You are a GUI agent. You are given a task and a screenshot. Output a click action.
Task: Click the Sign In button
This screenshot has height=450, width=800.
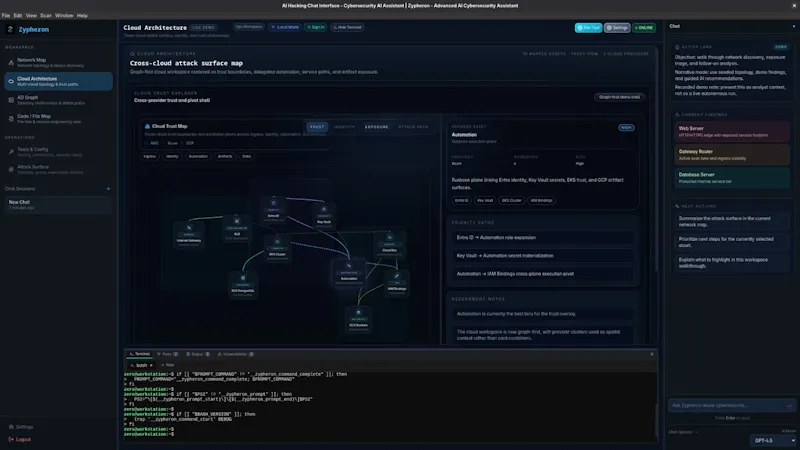click(x=315, y=27)
